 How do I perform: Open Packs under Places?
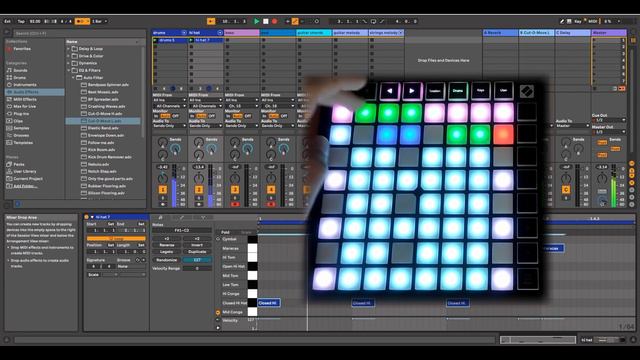click(19, 164)
